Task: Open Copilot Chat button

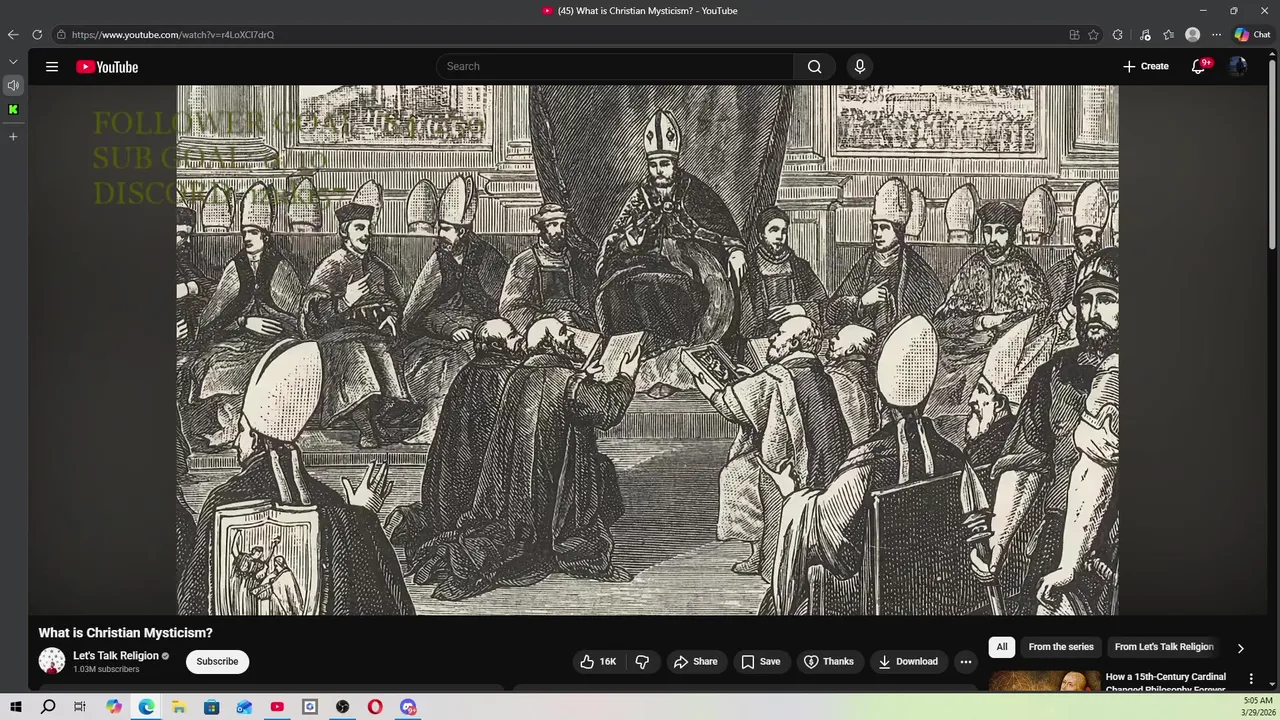Action: pyautogui.click(x=1252, y=35)
